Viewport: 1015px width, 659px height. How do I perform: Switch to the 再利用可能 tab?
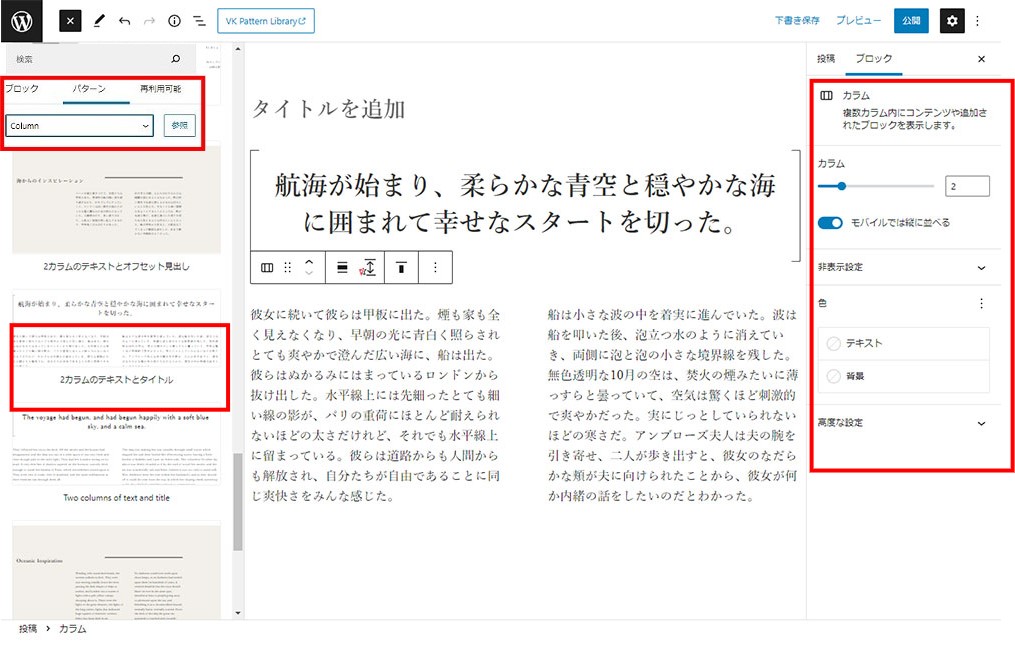point(160,89)
